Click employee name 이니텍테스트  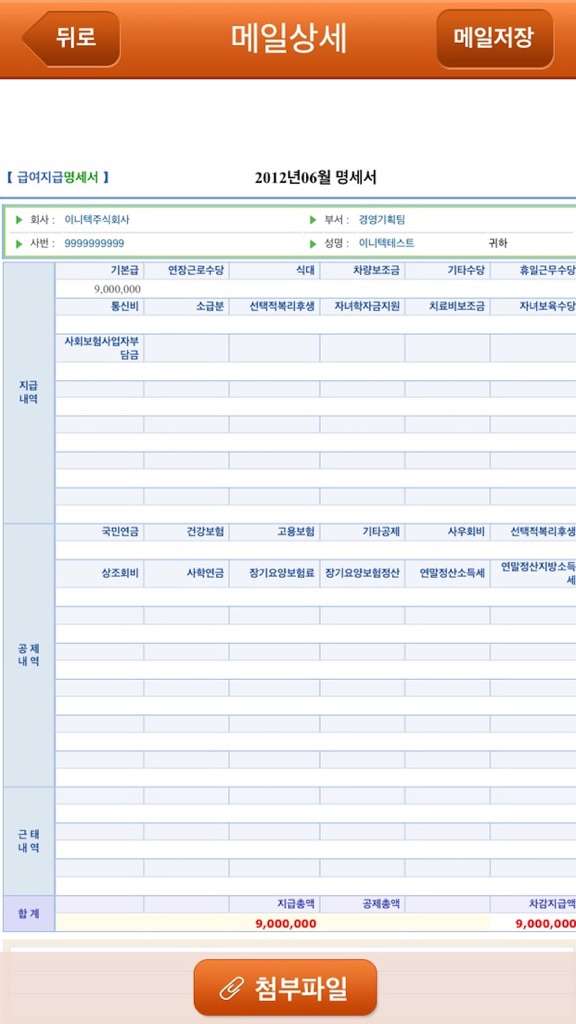[387, 244]
